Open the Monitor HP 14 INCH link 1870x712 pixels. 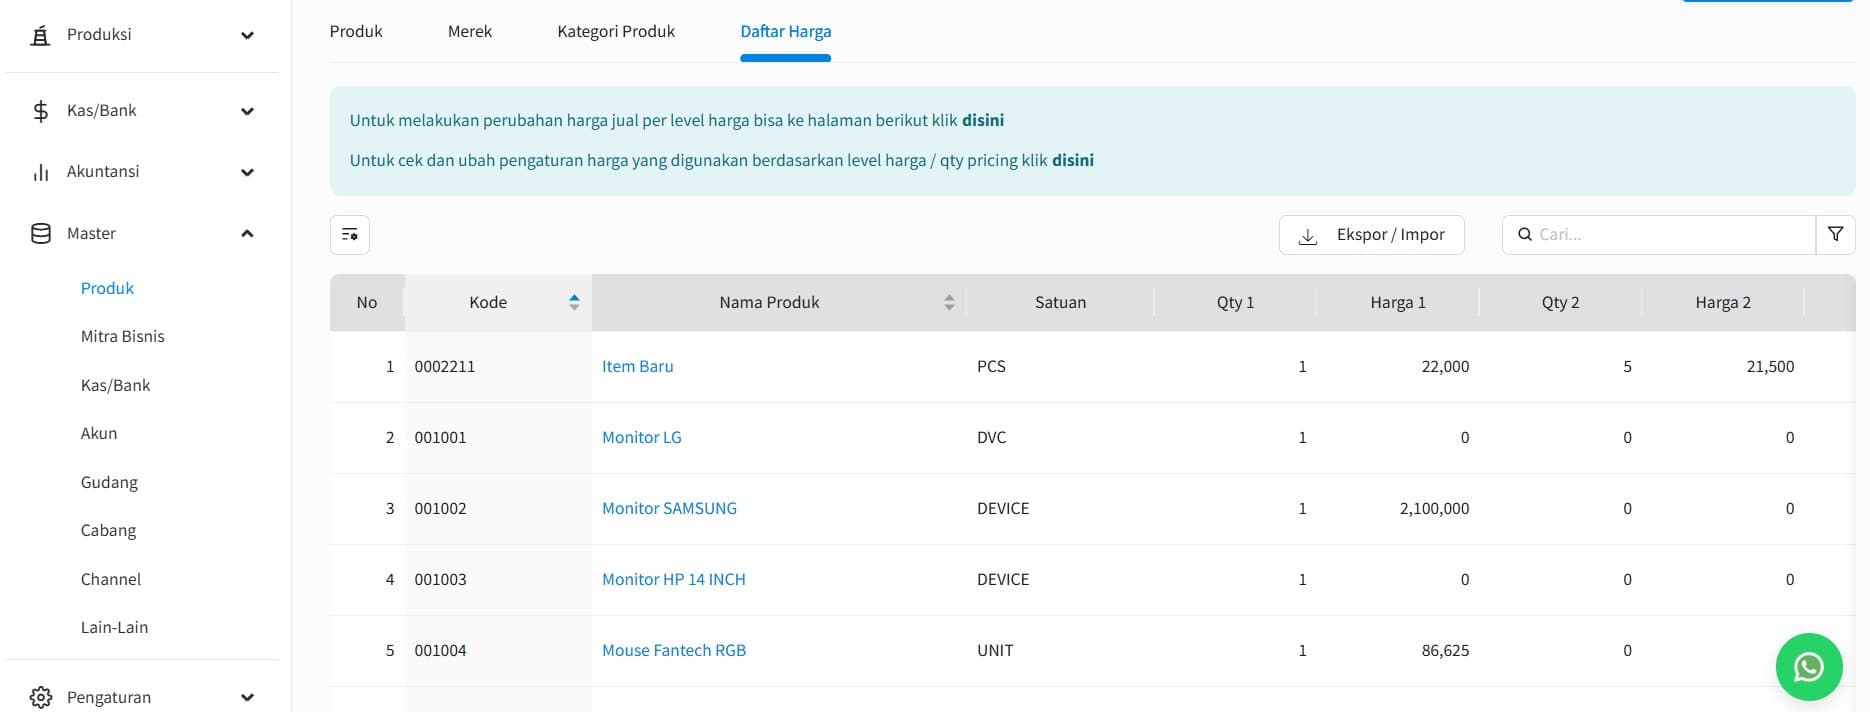click(674, 579)
